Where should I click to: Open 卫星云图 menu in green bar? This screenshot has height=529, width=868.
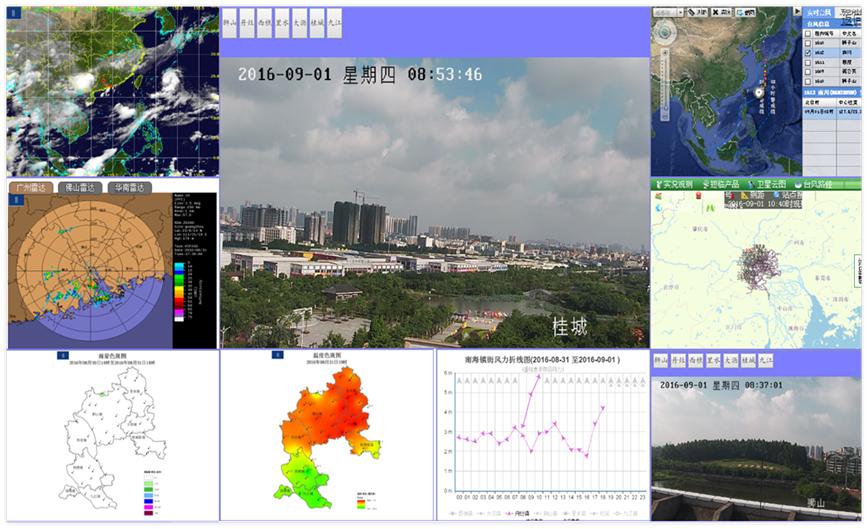(767, 184)
